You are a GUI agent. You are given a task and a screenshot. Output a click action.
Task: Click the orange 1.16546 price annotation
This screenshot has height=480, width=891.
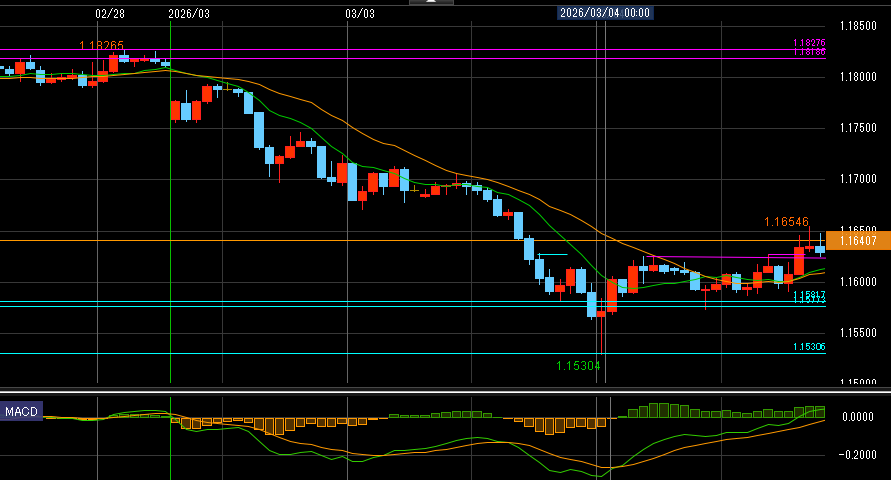pyautogui.click(x=786, y=221)
